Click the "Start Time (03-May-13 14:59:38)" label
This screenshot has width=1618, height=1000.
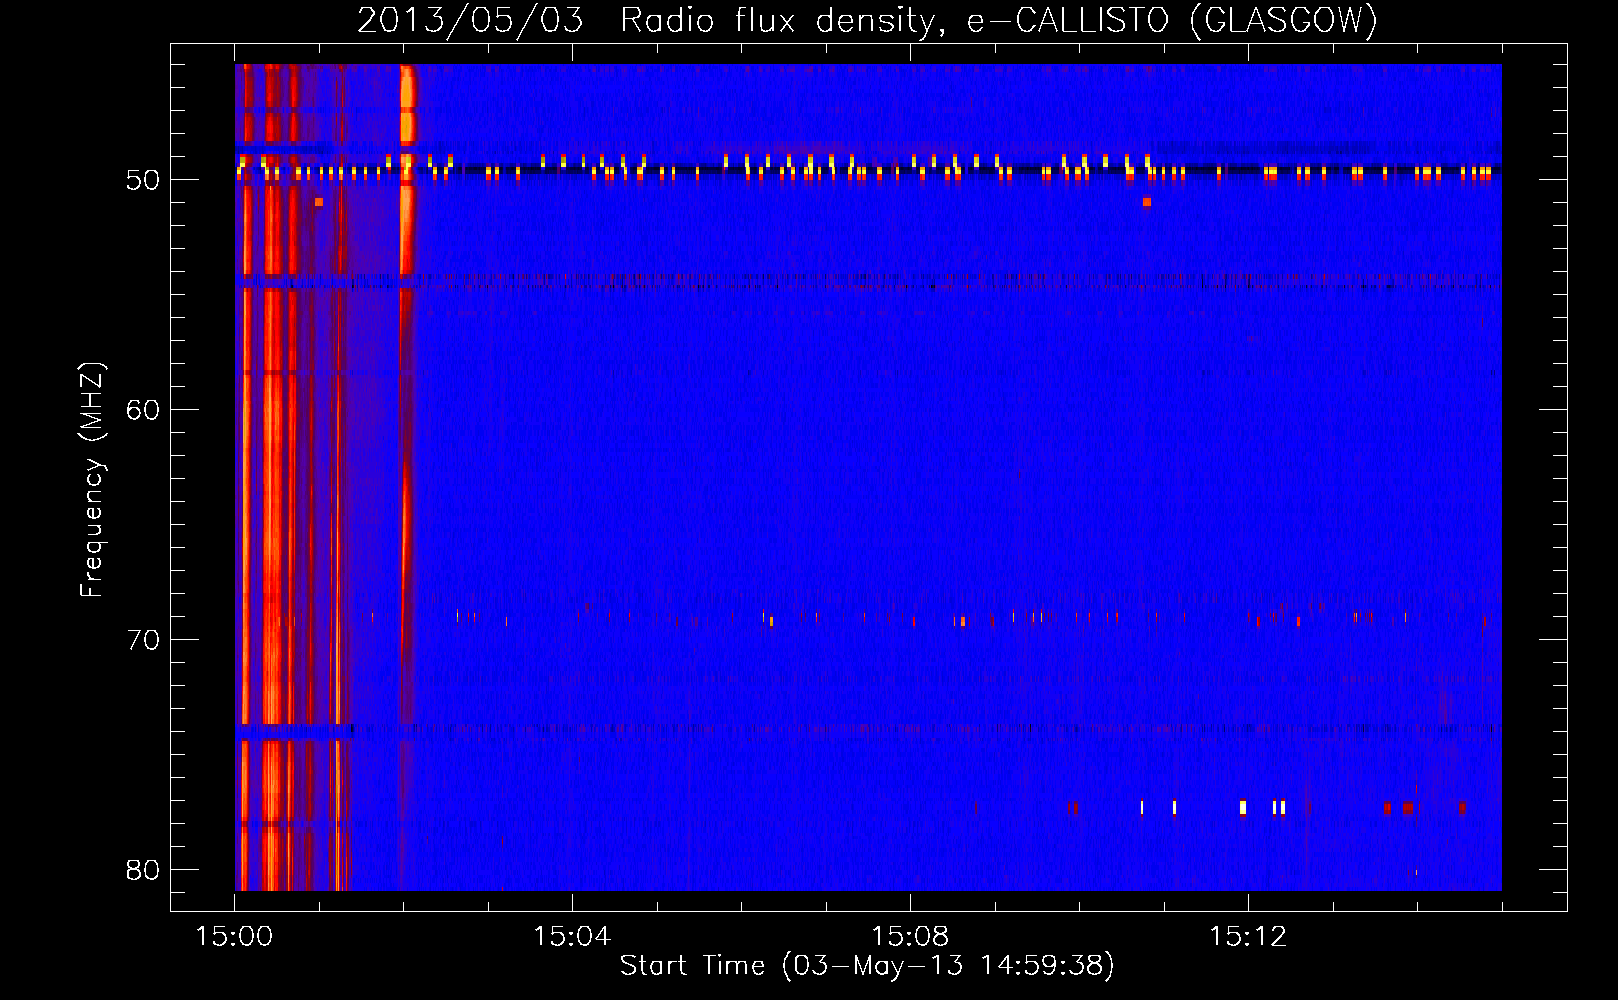pyautogui.click(x=867, y=966)
